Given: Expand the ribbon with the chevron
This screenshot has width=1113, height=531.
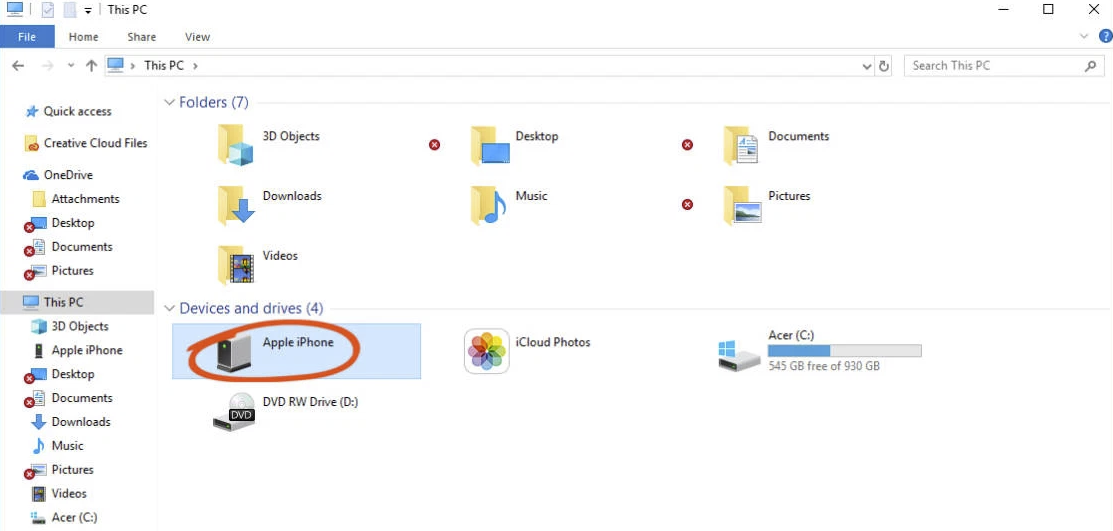Looking at the screenshot, I should 1086,37.
